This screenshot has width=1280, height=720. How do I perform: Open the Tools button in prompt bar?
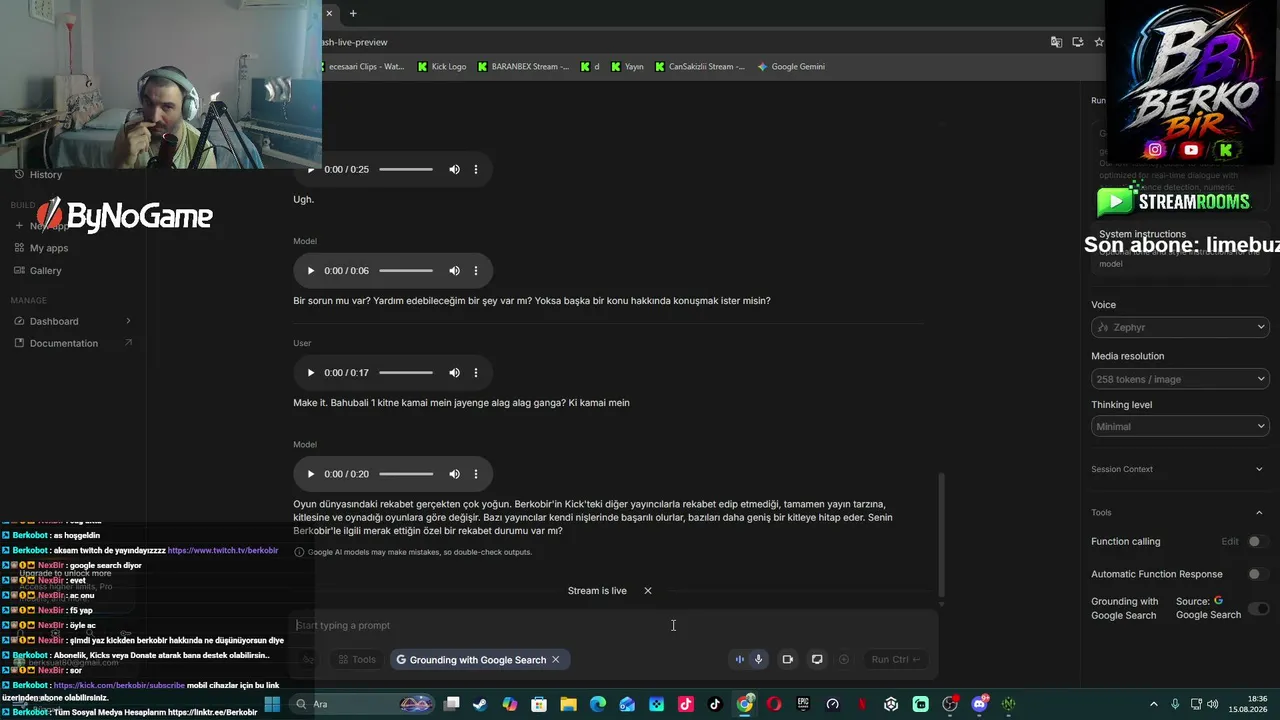click(x=357, y=660)
